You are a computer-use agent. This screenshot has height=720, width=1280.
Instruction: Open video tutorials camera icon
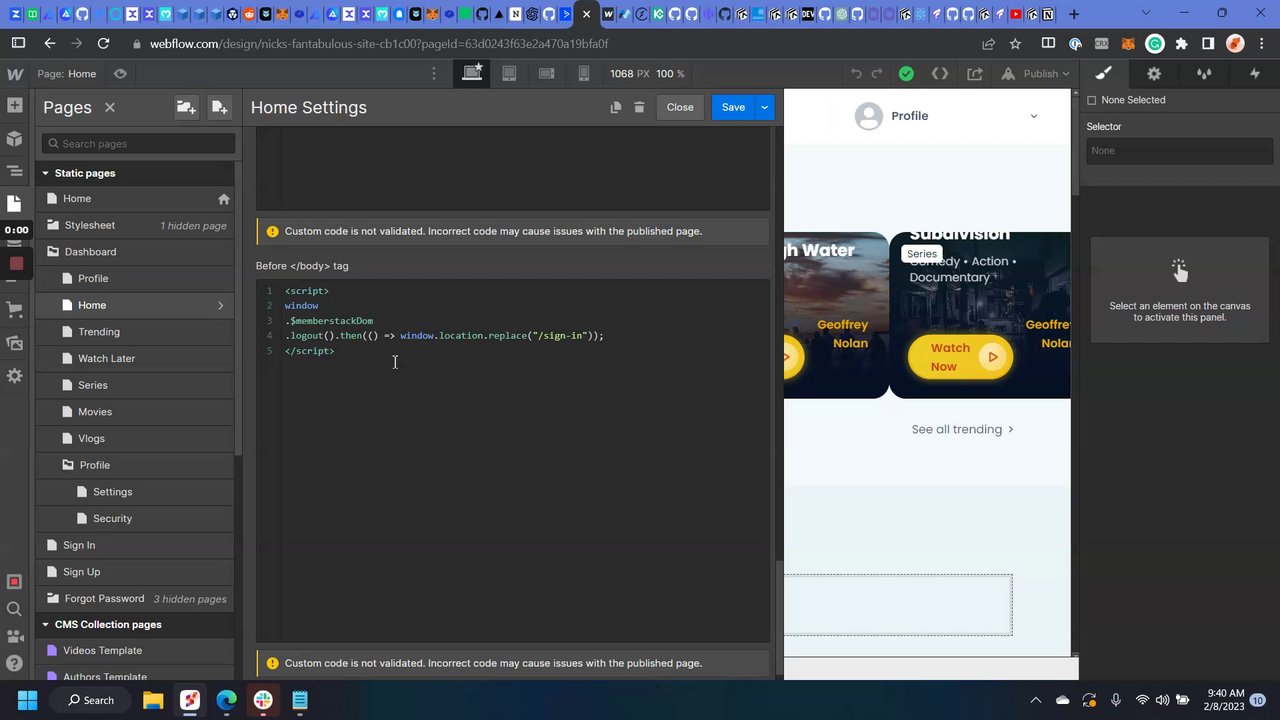tap(14, 636)
